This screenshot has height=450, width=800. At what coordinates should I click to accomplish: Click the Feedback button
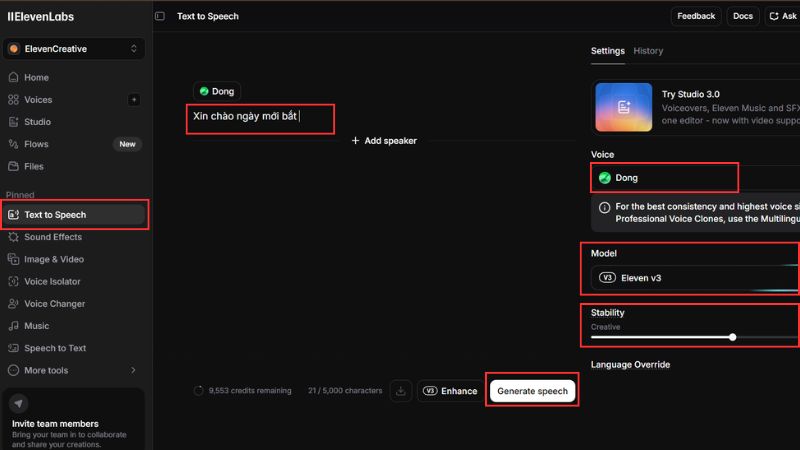[x=696, y=16]
